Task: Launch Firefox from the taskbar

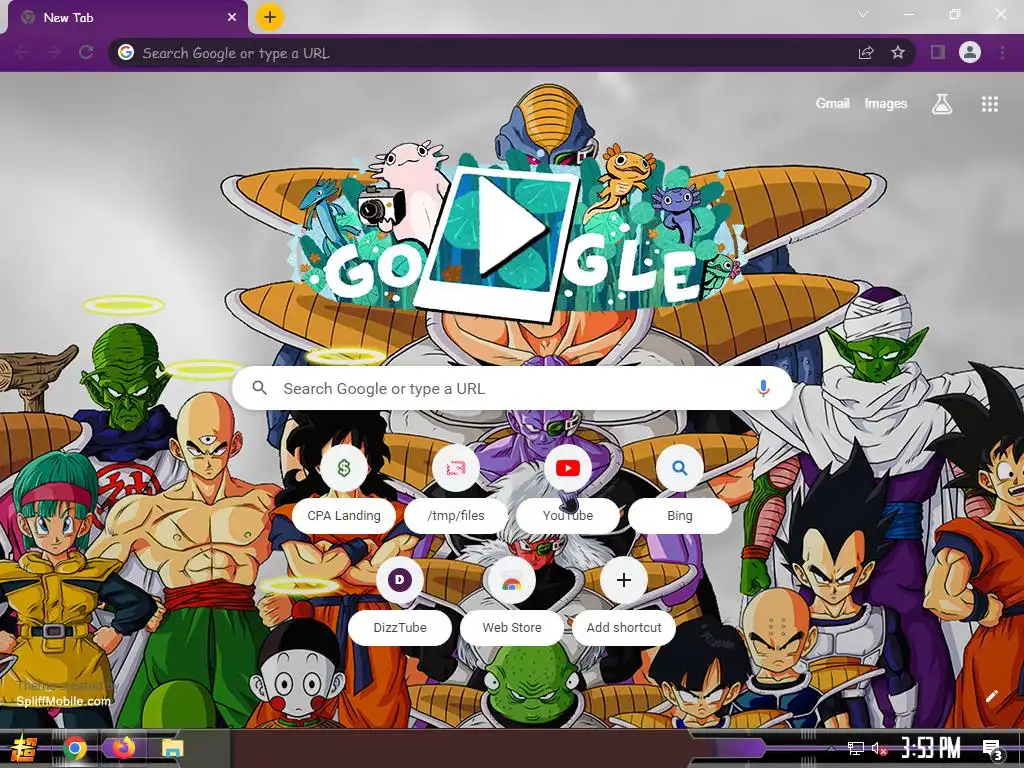Action: tap(123, 748)
